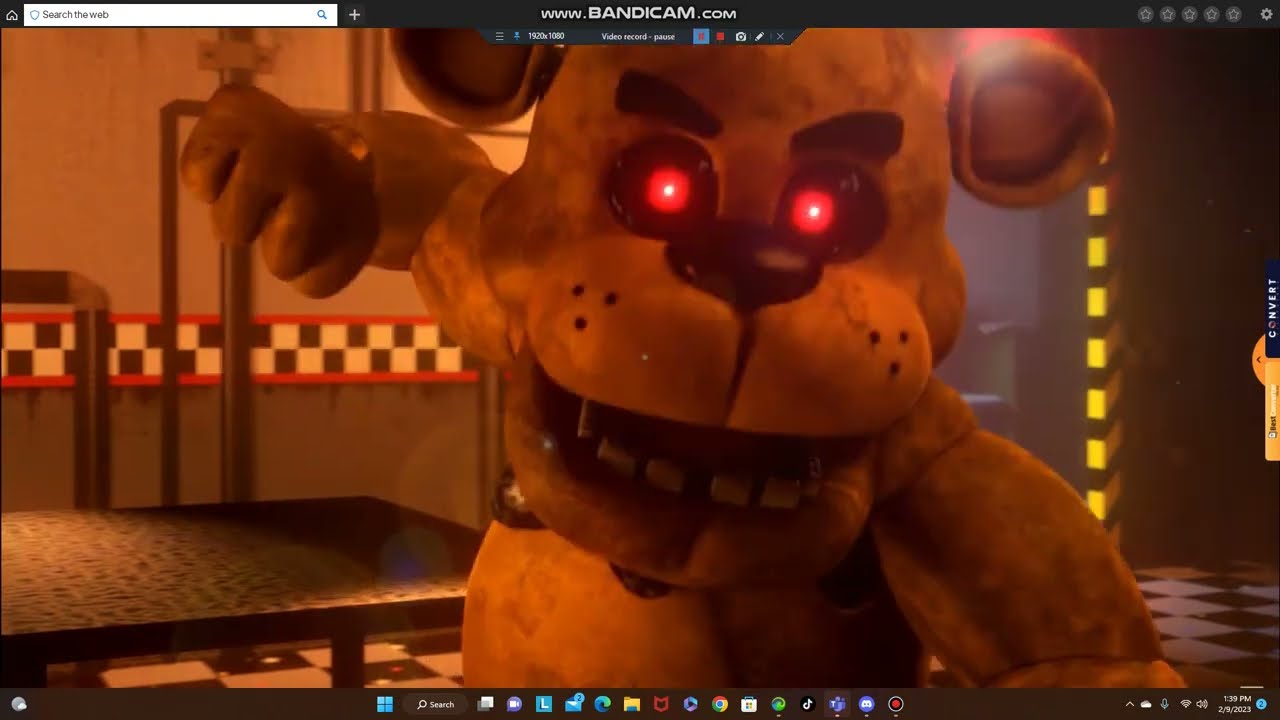The height and width of the screenshot is (720, 1280).
Task: Pause the Bandicam video recording
Action: (x=701, y=36)
